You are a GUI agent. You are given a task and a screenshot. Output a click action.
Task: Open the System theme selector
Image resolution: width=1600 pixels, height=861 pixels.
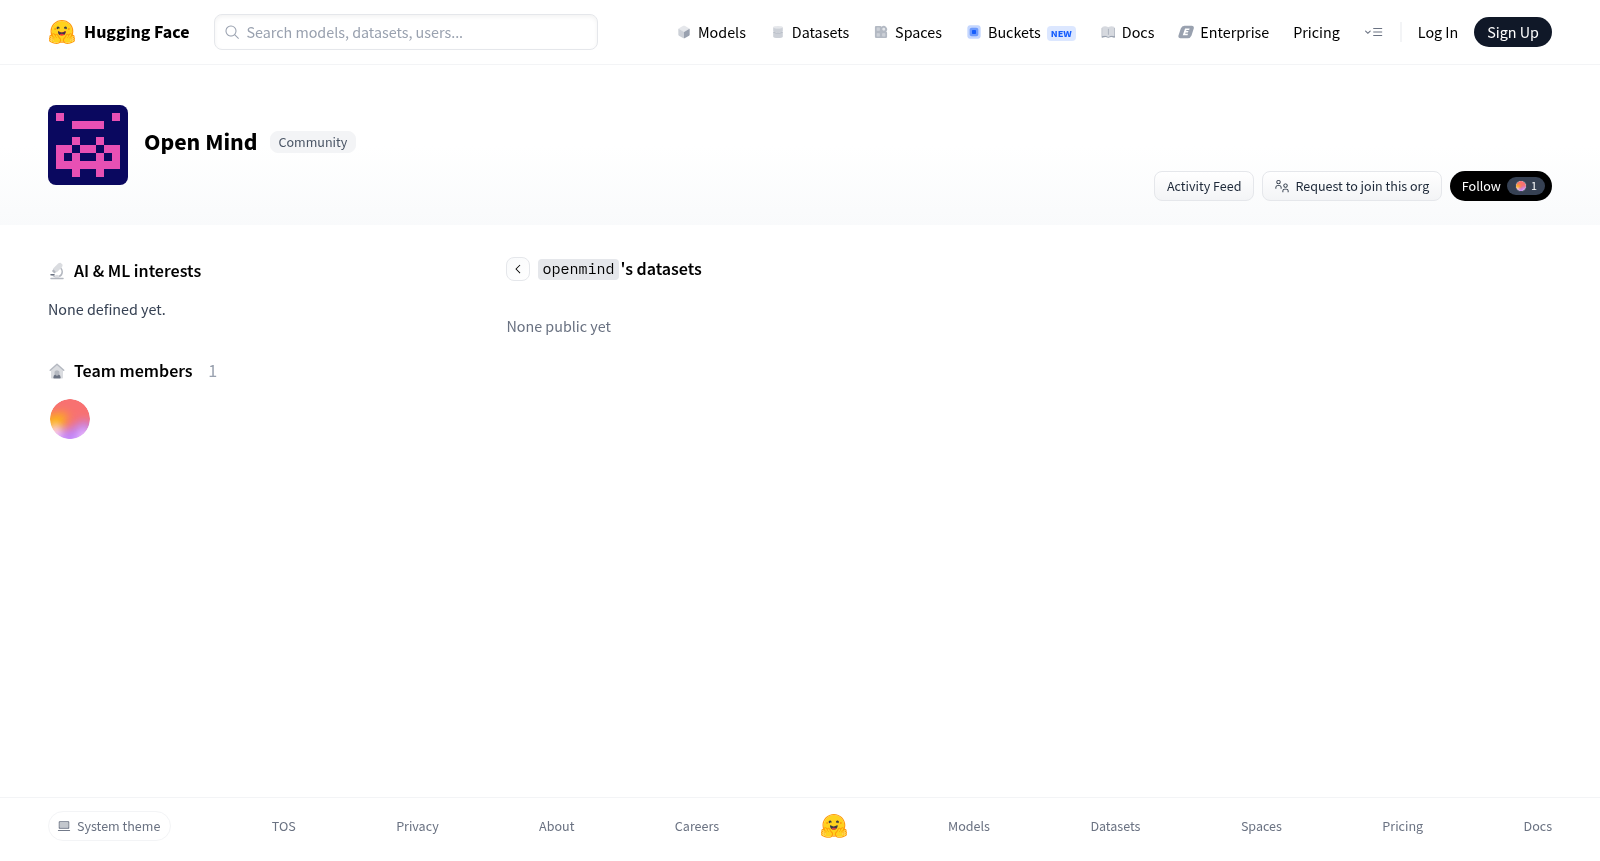point(109,826)
